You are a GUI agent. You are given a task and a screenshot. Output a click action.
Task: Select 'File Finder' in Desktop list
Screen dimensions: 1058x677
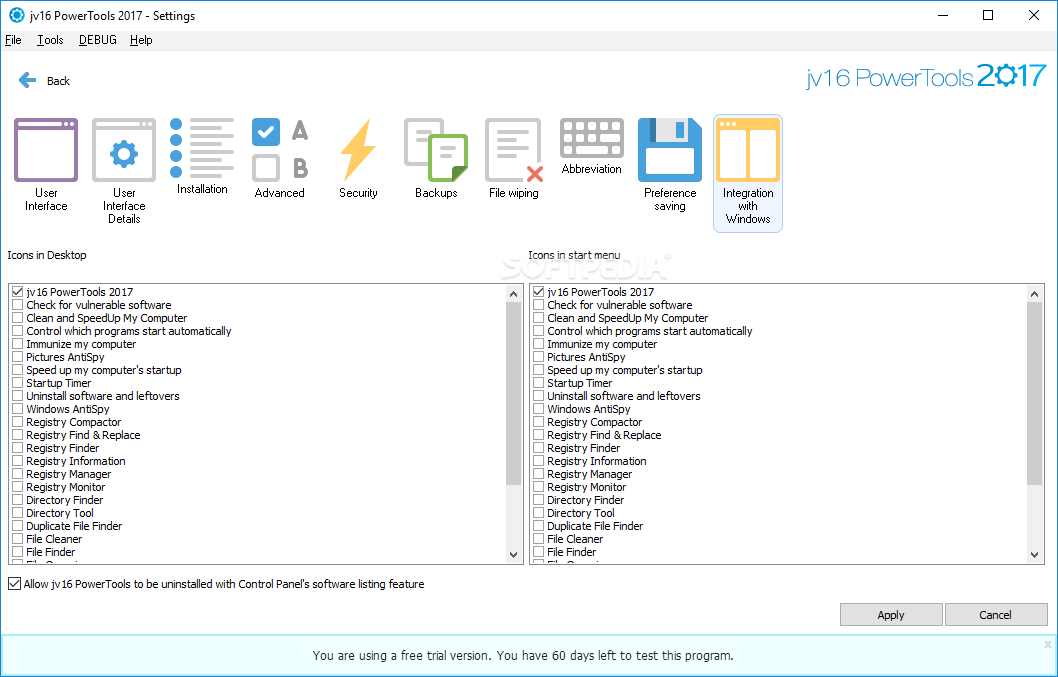pos(51,552)
